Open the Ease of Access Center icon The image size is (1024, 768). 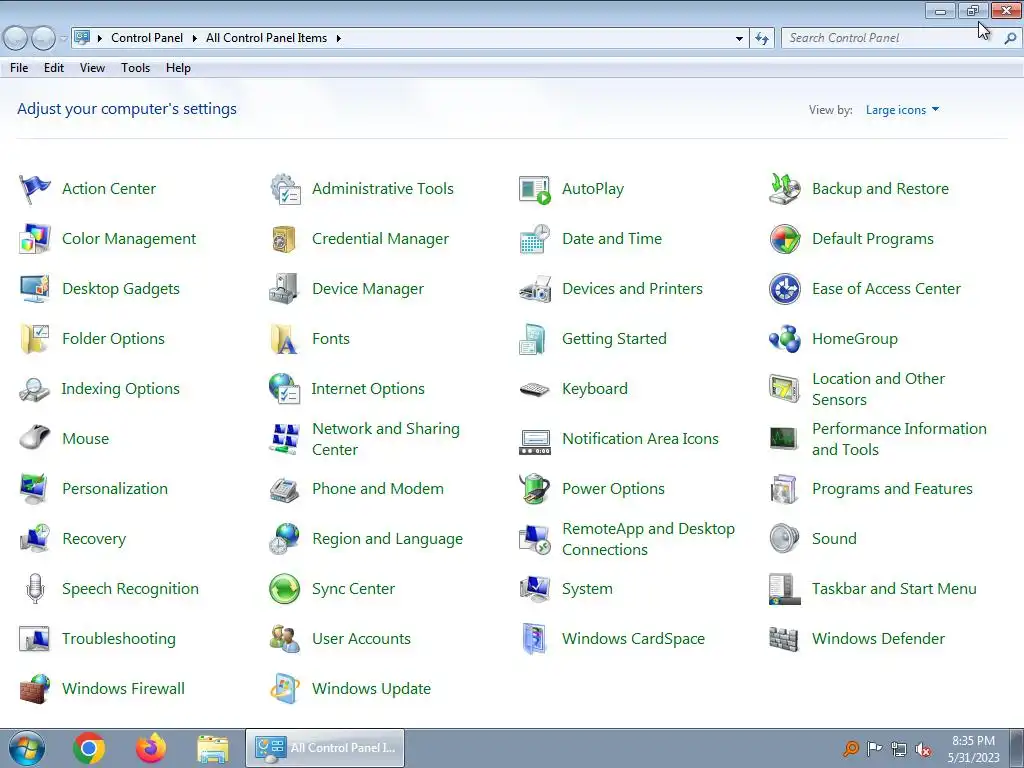(x=785, y=289)
